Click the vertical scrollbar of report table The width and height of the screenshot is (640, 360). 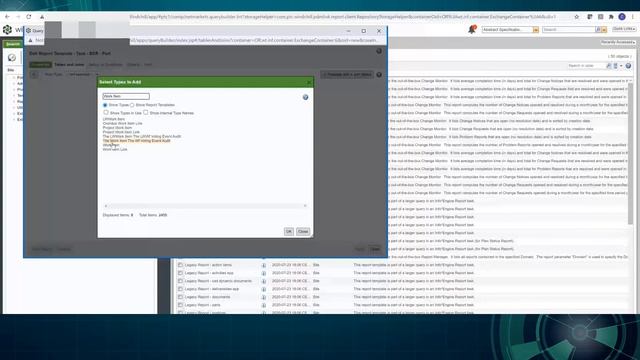(x=631, y=153)
